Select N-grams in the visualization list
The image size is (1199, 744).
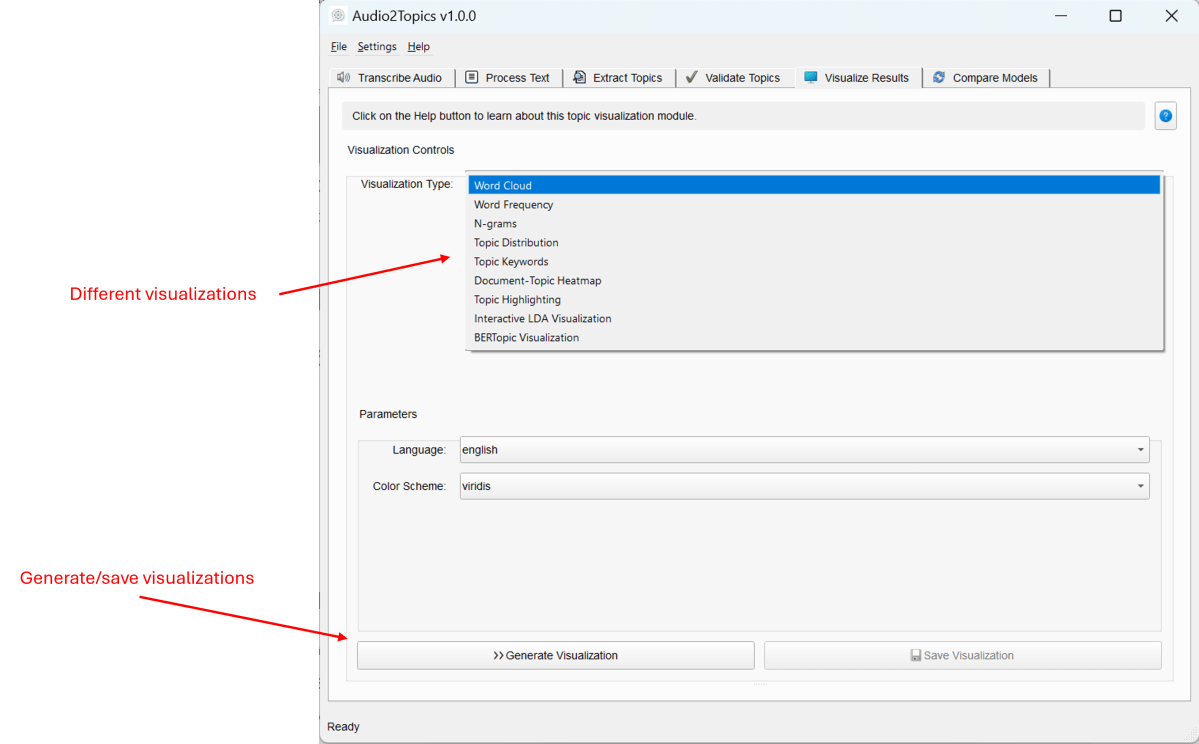tap(814, 223)
